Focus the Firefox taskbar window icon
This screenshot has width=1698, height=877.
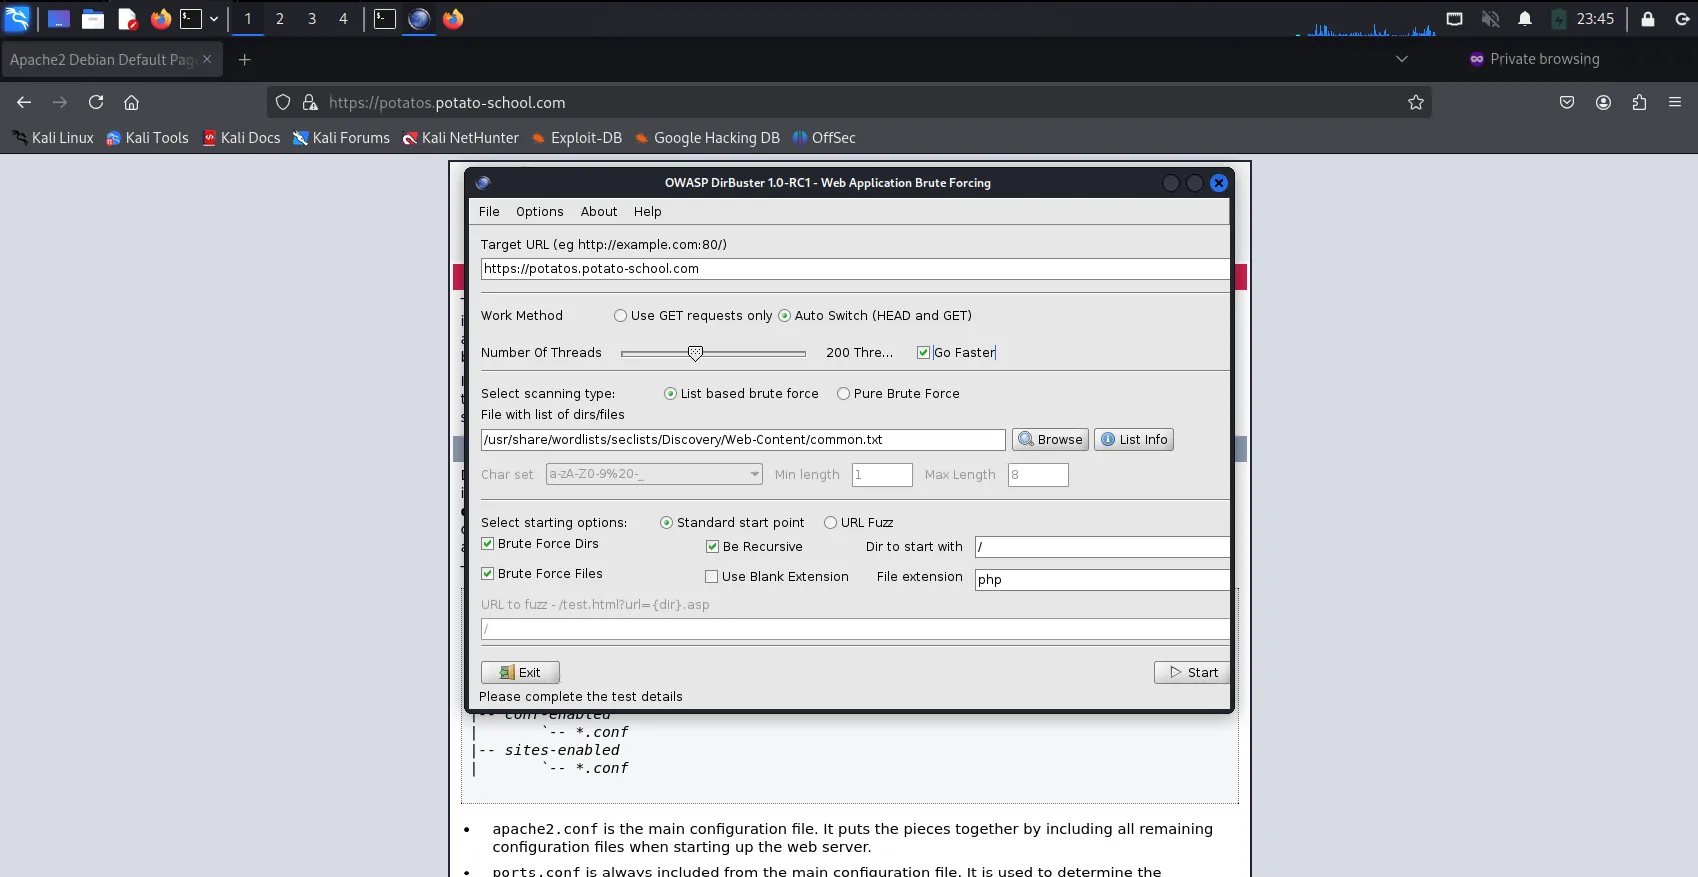[453, 19]
